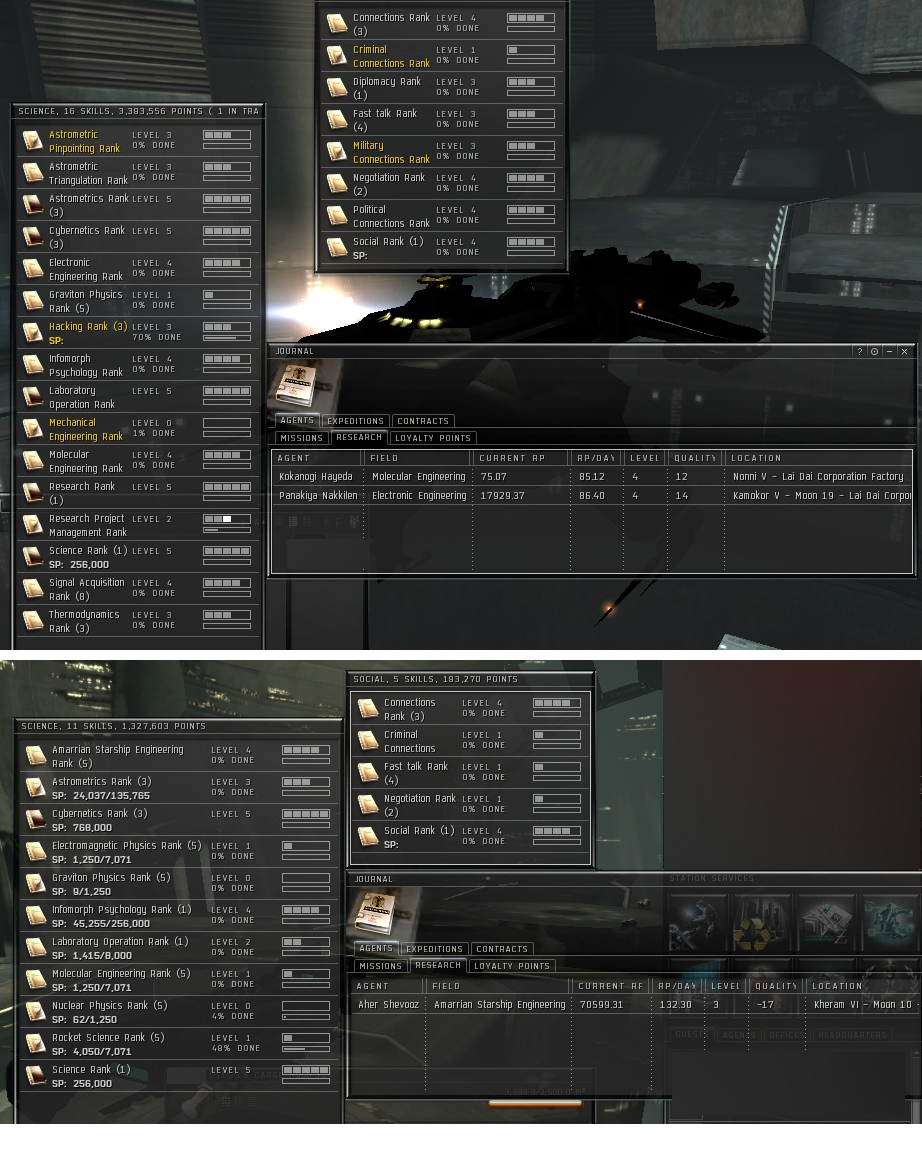
Task: Sort by Location header above Nonni V
Action: point(818,458)
